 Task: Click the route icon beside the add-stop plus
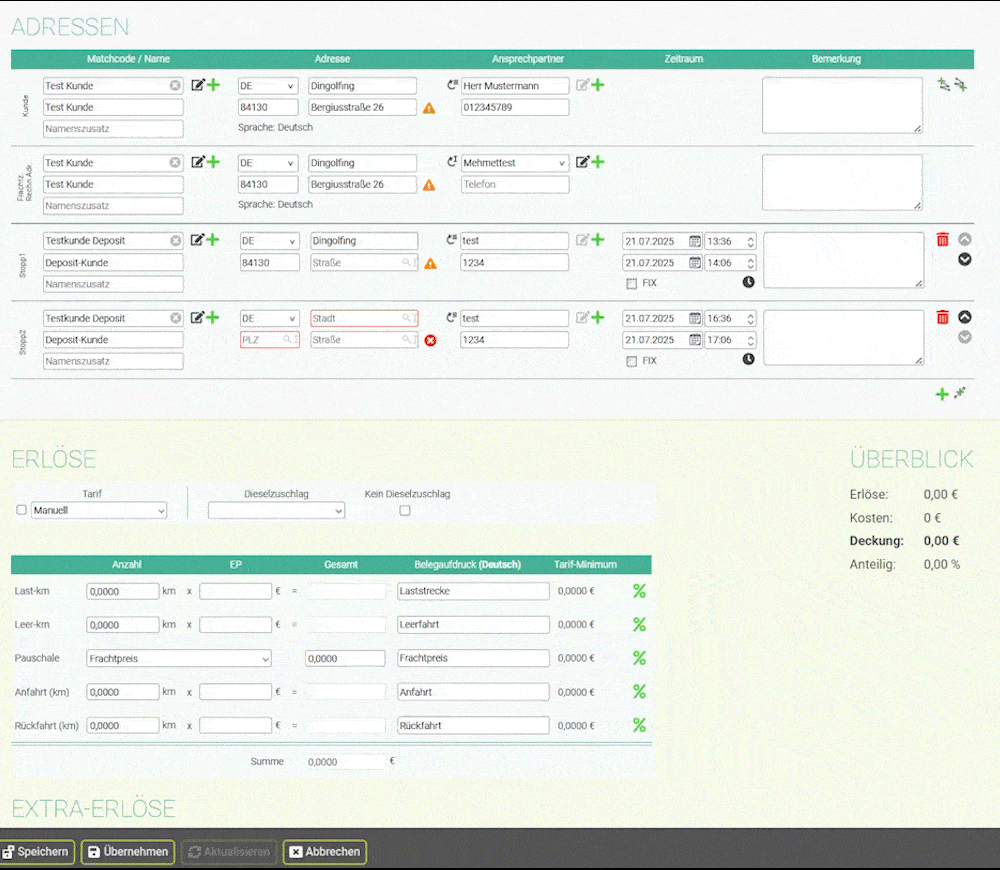(960, 393)
